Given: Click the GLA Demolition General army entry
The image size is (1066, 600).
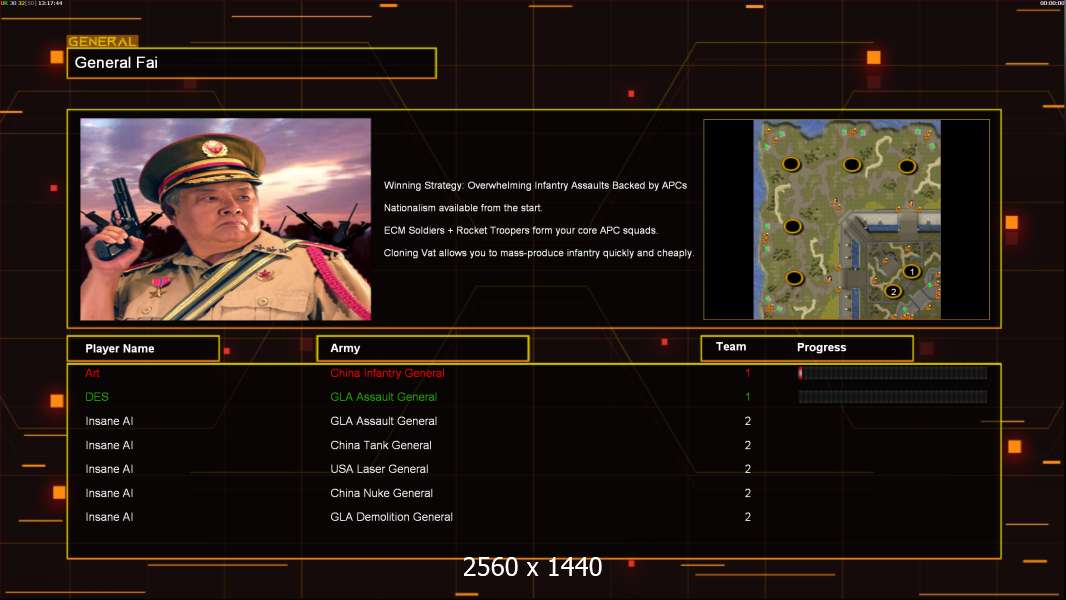Looking at the screenshot, I should tap(391, 517).
